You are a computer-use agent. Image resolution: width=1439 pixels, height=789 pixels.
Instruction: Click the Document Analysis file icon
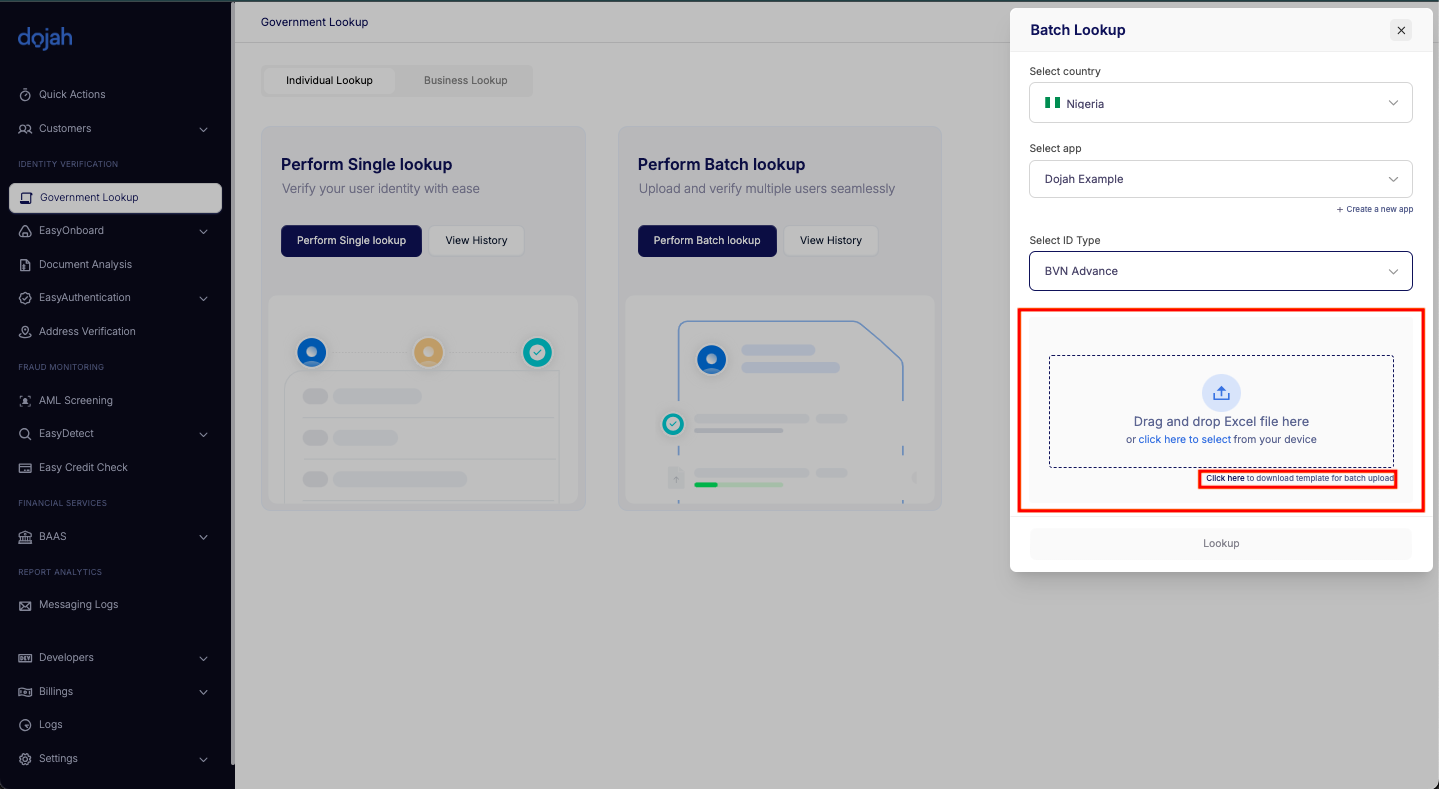pyautogui.click(x=25, y=265)
